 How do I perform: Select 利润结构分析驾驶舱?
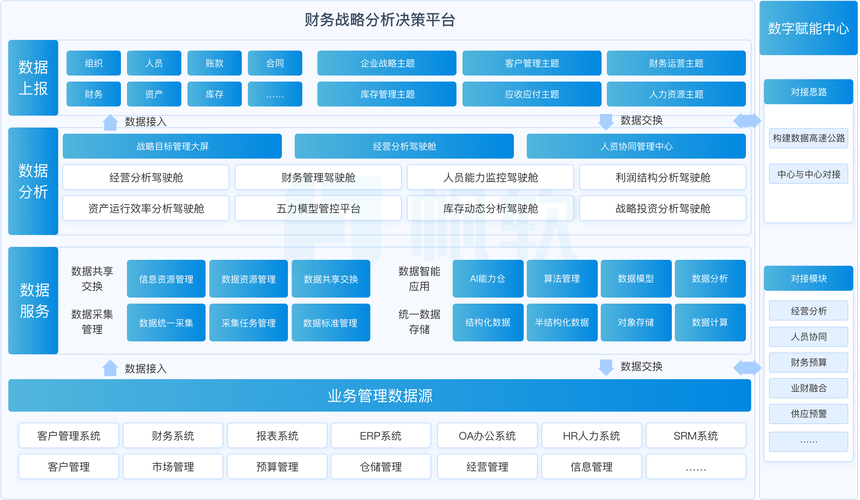click(663, 177)
